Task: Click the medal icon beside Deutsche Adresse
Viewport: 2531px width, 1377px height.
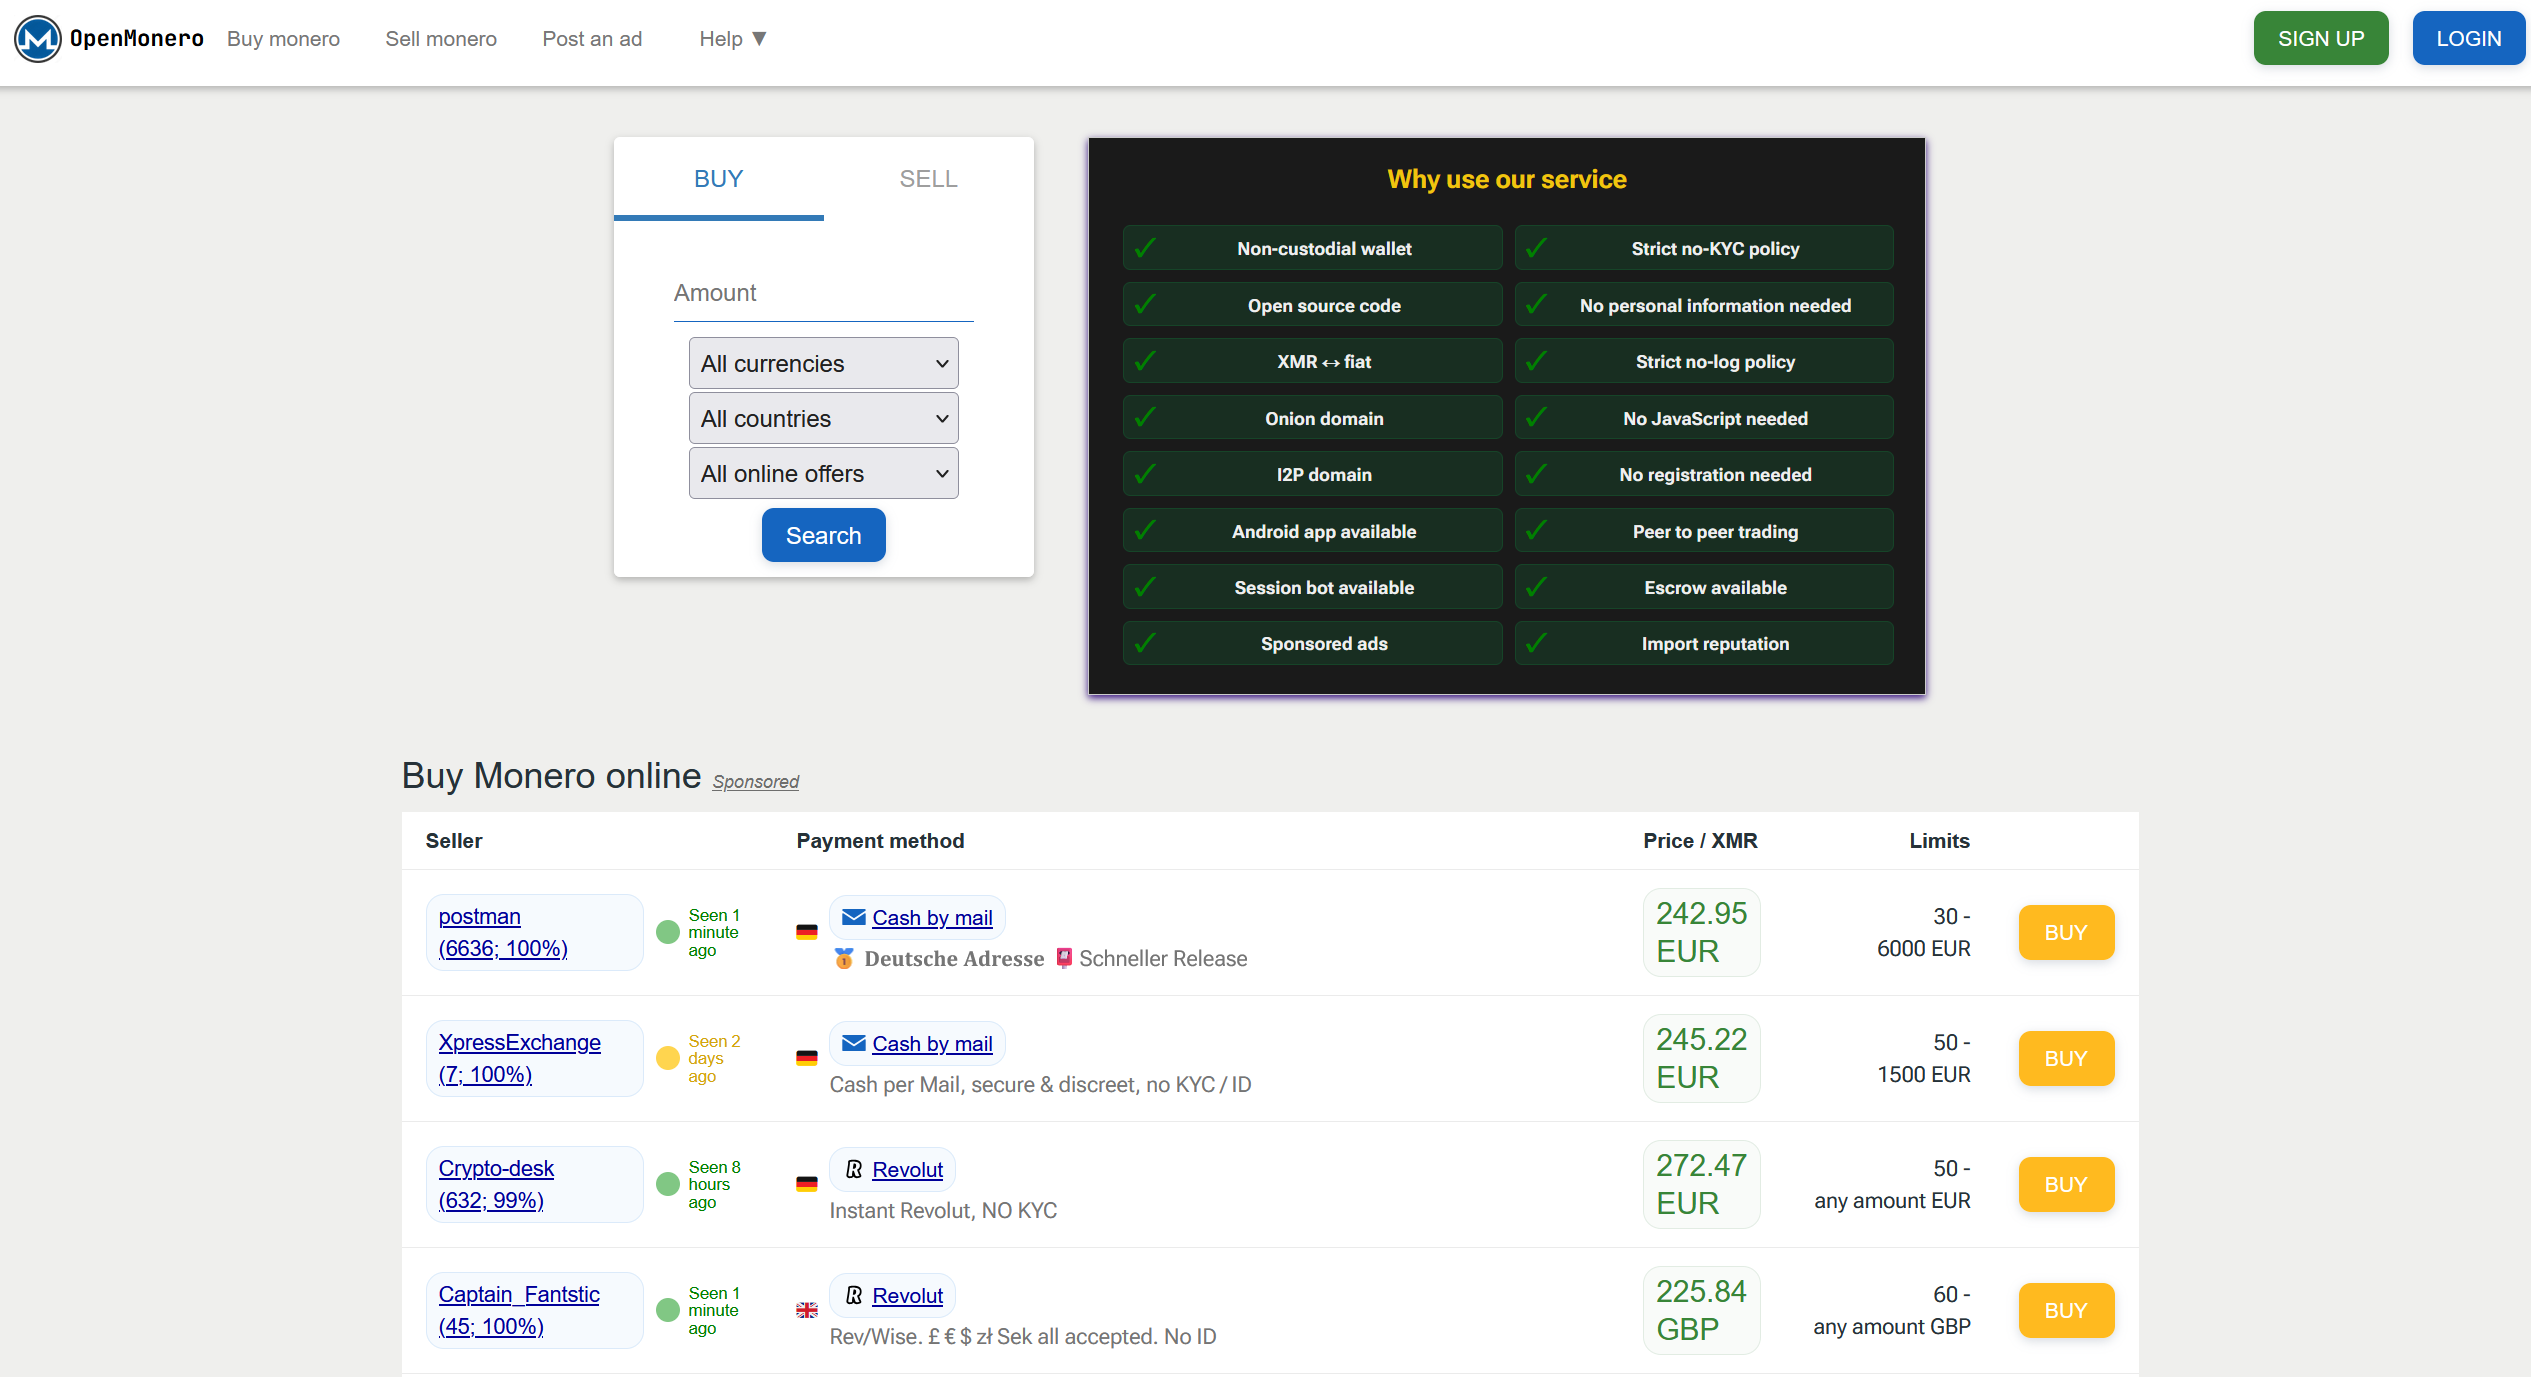Action: [x=844, y=958]
